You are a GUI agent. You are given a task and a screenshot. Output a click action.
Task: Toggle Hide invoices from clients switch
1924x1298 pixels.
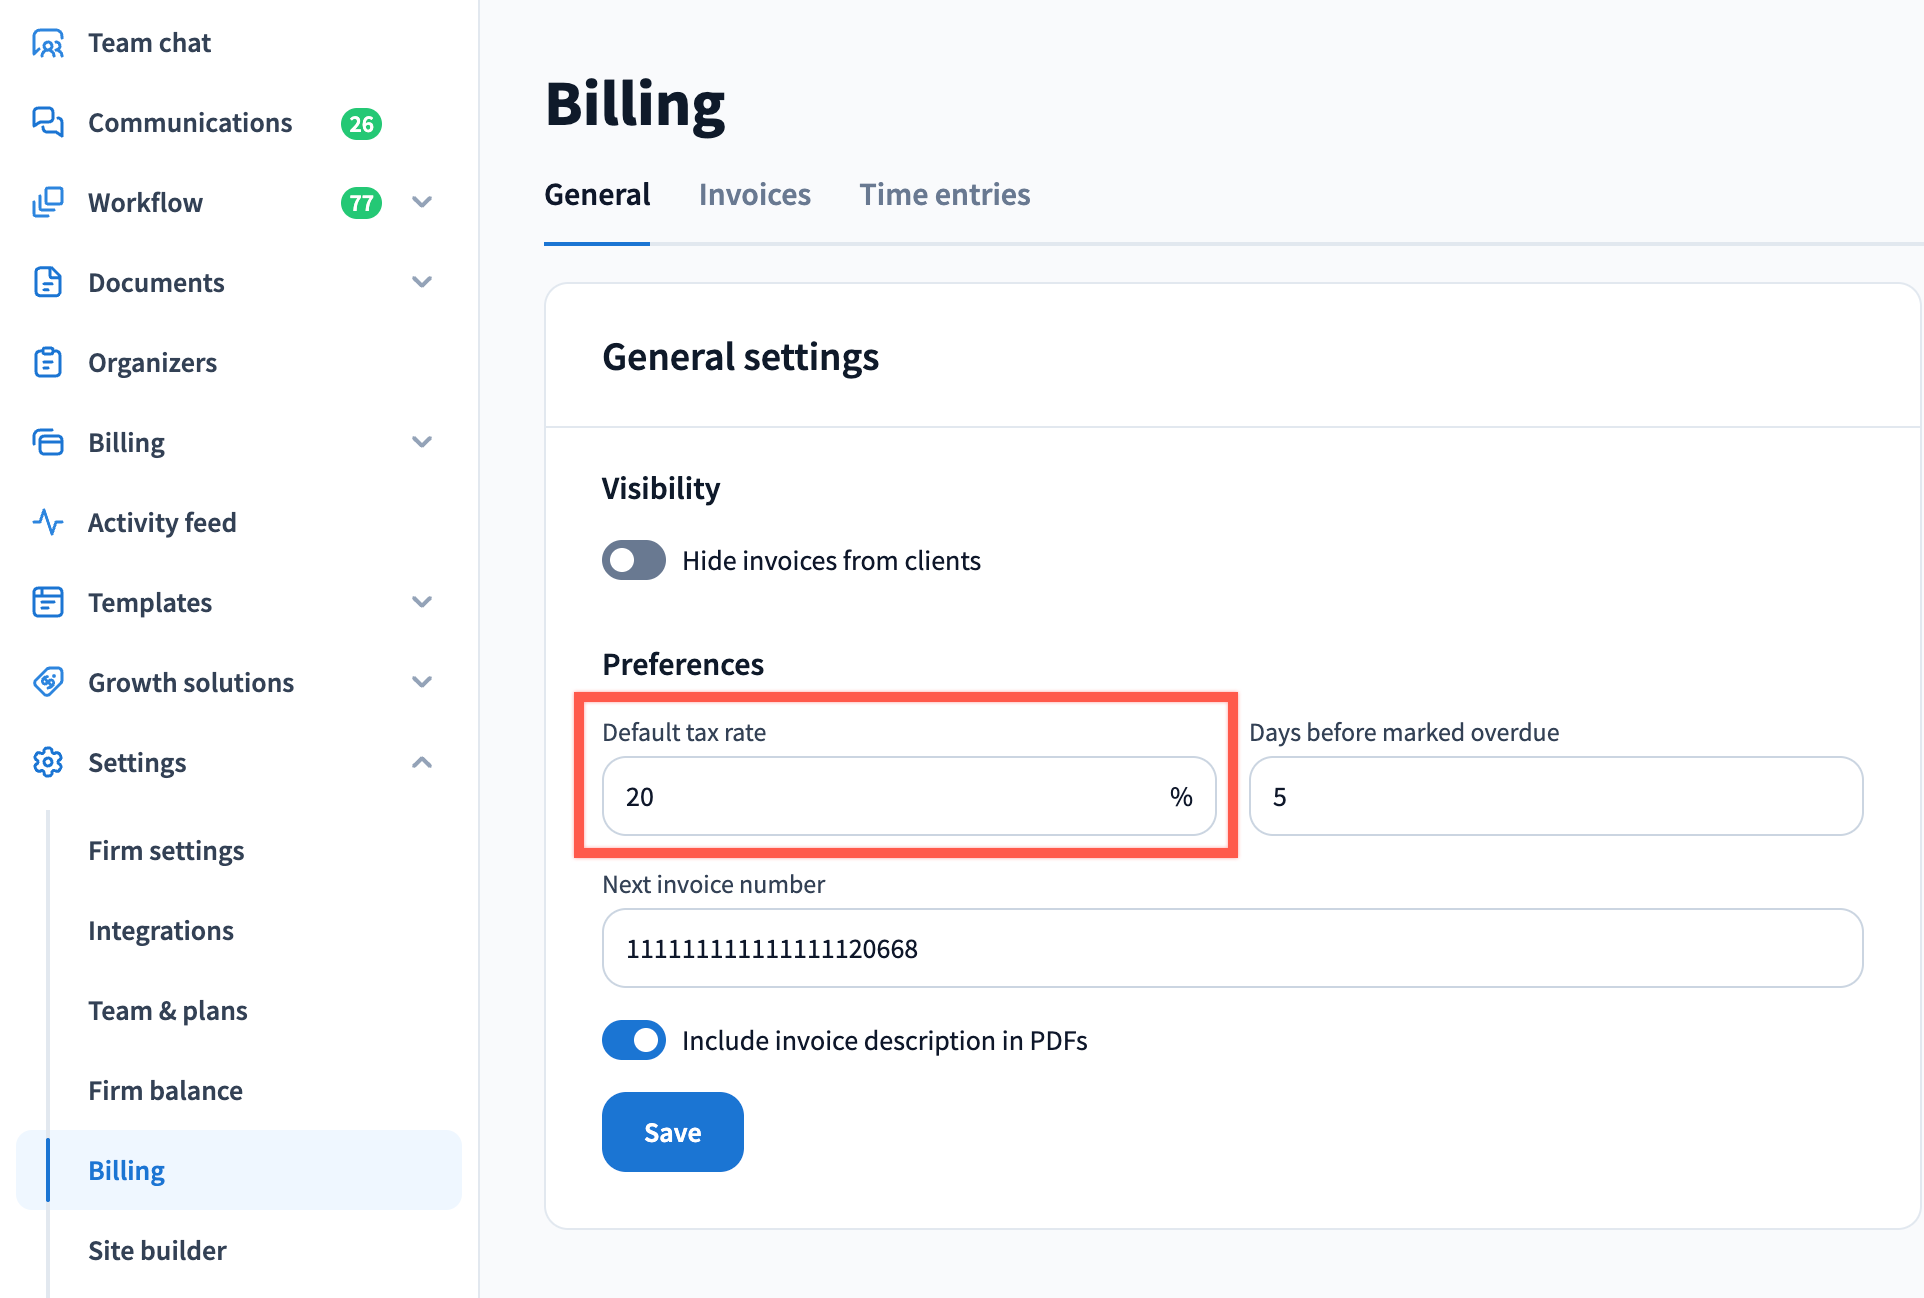click(633, 560)
